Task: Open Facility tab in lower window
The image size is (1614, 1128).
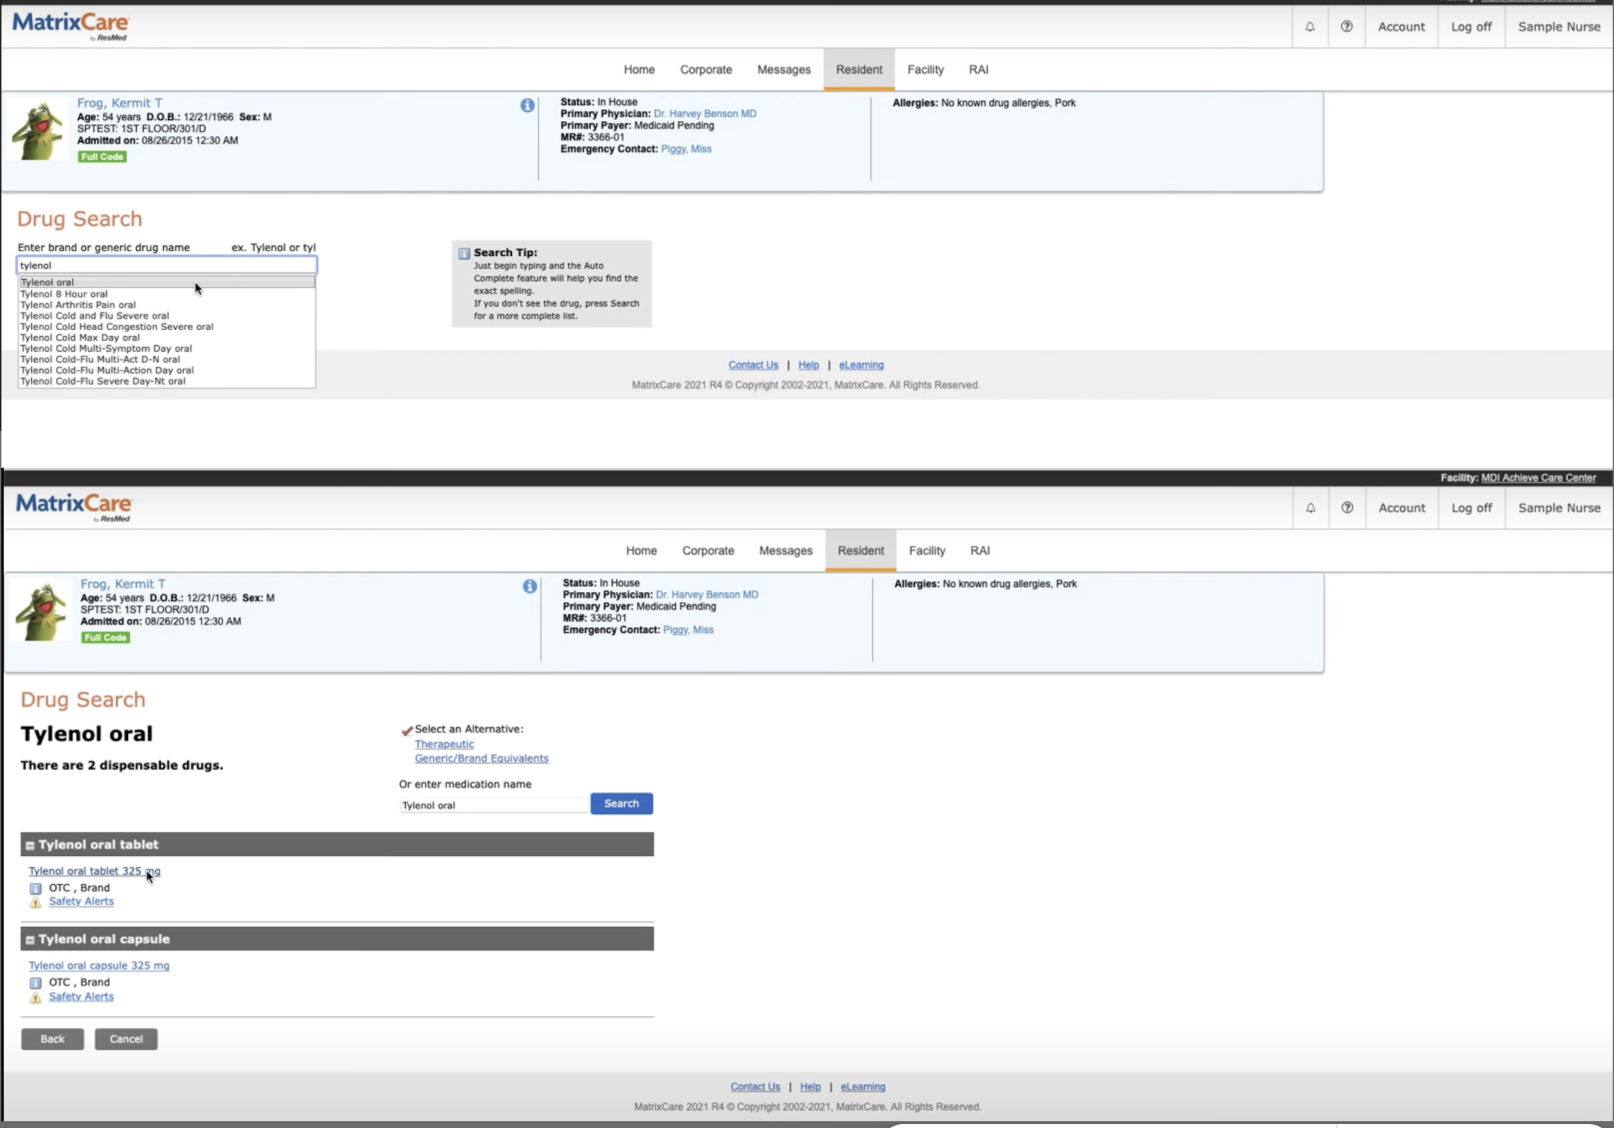Action: (927, 551)
